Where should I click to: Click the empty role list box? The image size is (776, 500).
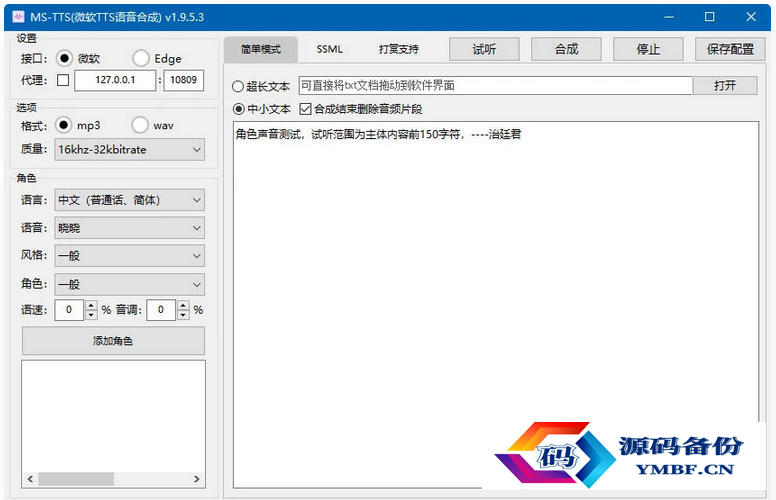(x=113, y=416)
